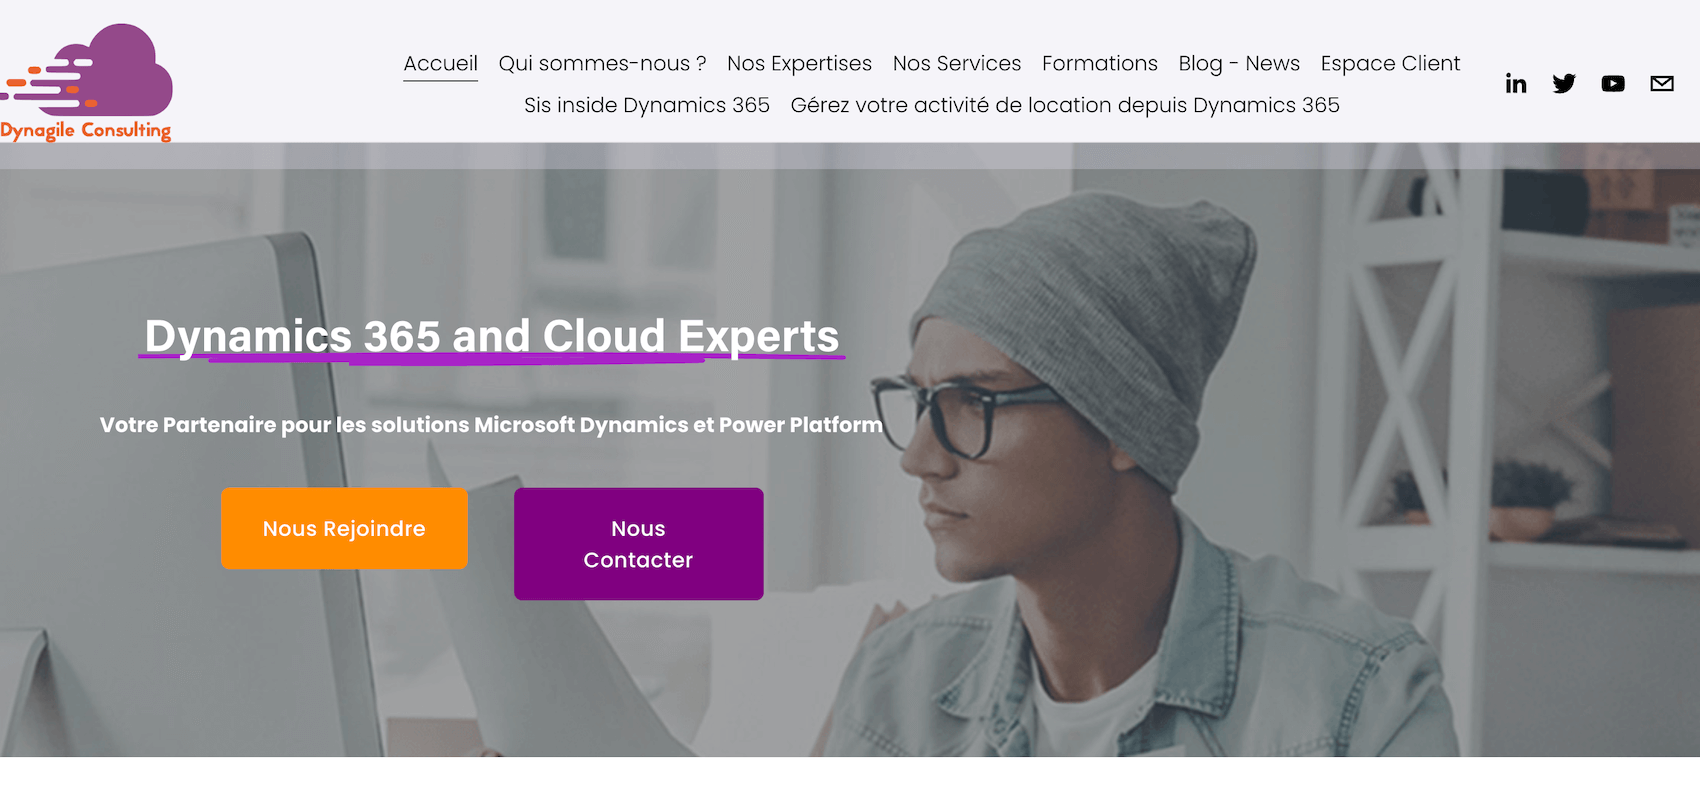Open Nos Expertises menu
The height and width of the screenshot is (812, 1700).
pyautogui.click(x=800, y=64)
